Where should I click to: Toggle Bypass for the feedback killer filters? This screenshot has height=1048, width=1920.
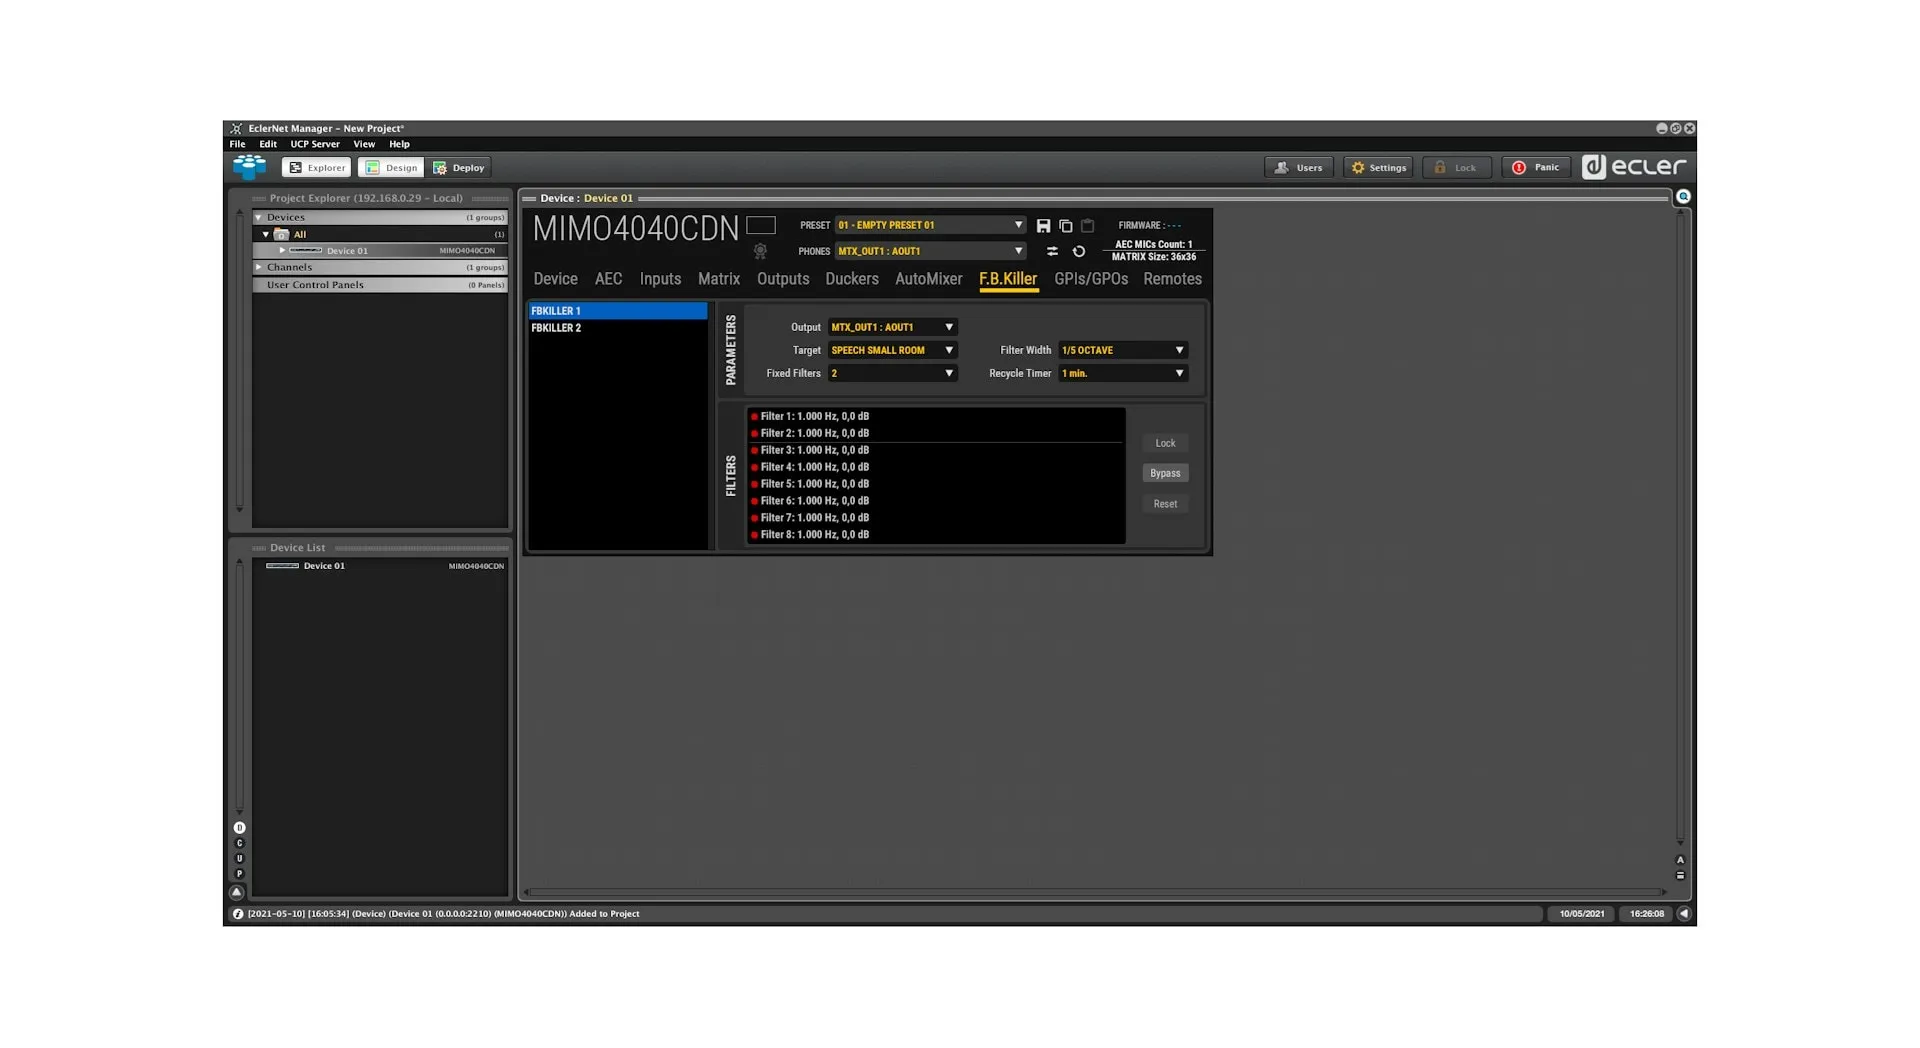(1165, 474)
